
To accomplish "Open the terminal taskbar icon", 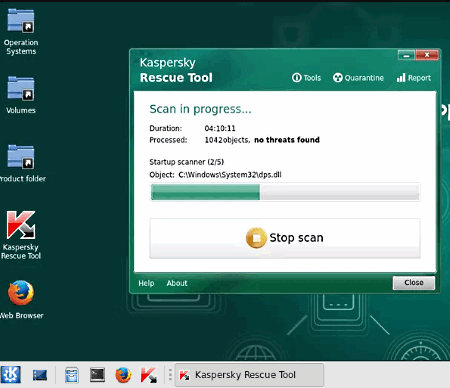I will tap(97, 375).
